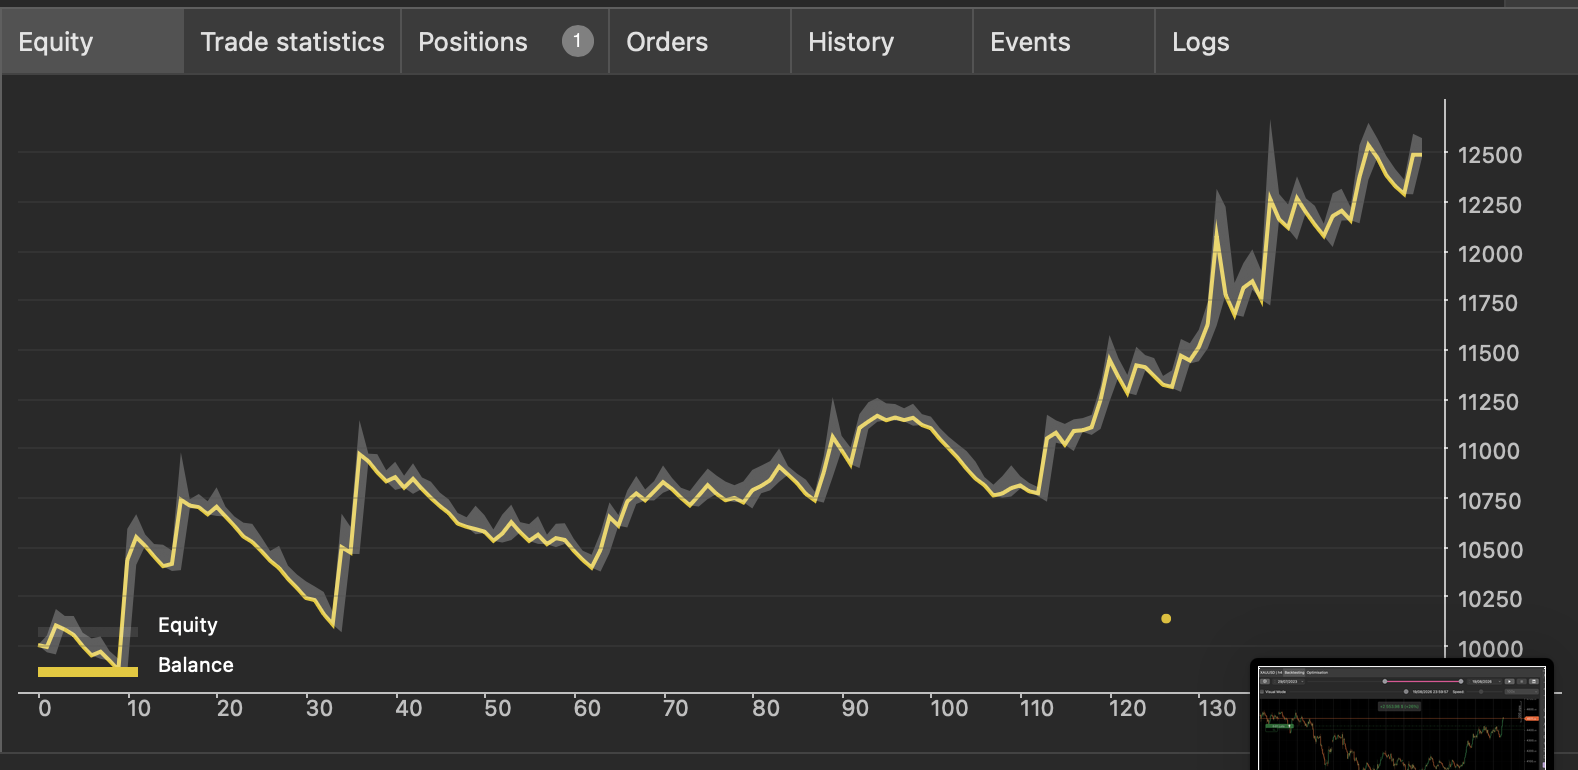Select the Orders tab
The width and height of the screenshot is (1578, 770).
(x=700, y=42)
